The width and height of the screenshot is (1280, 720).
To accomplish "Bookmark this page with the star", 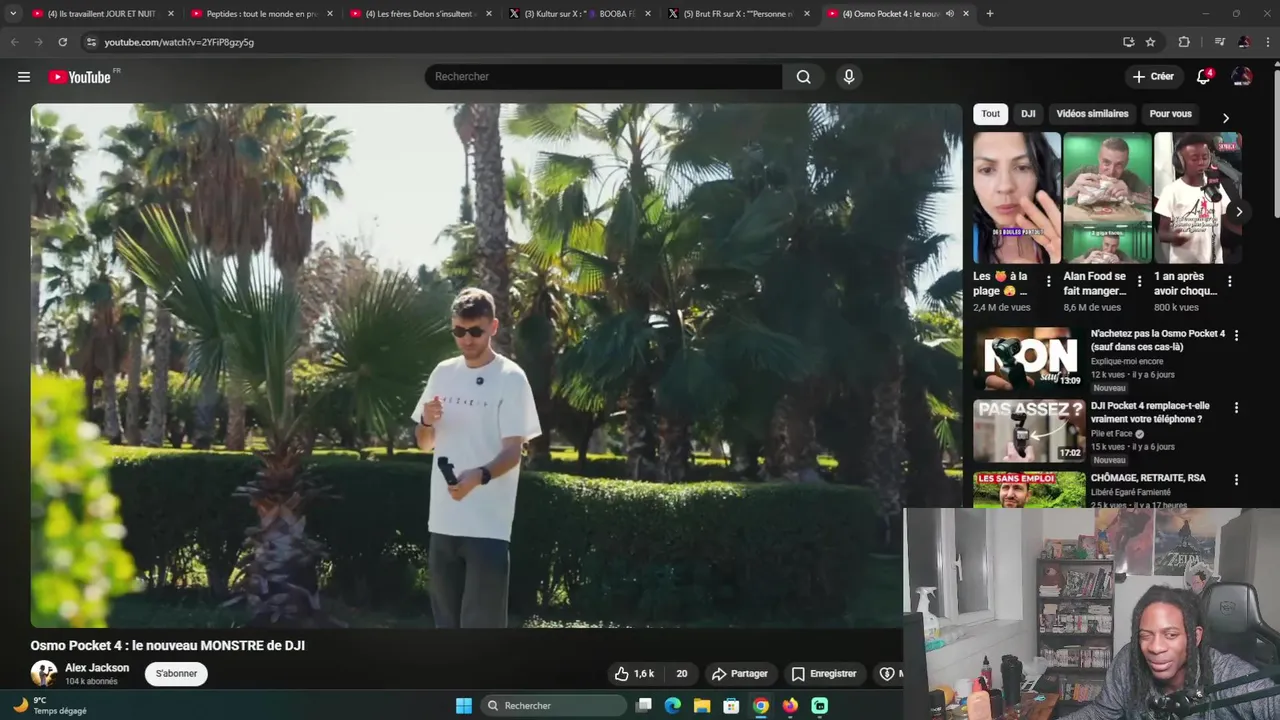I will tap(1150, 42).
